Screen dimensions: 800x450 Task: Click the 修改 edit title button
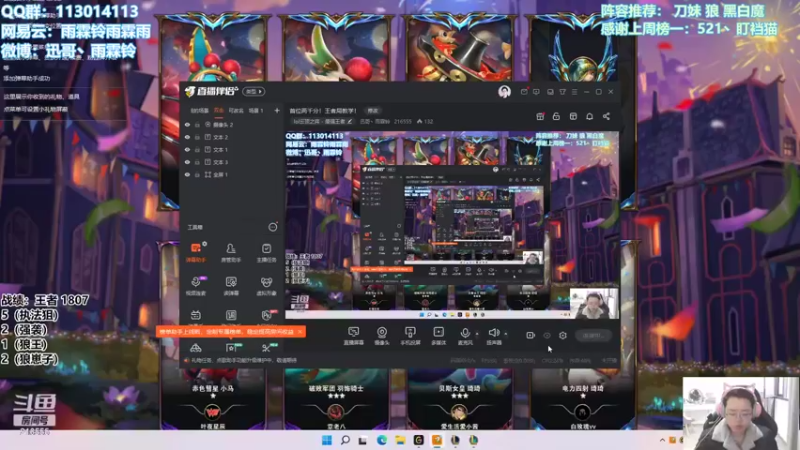373,110
